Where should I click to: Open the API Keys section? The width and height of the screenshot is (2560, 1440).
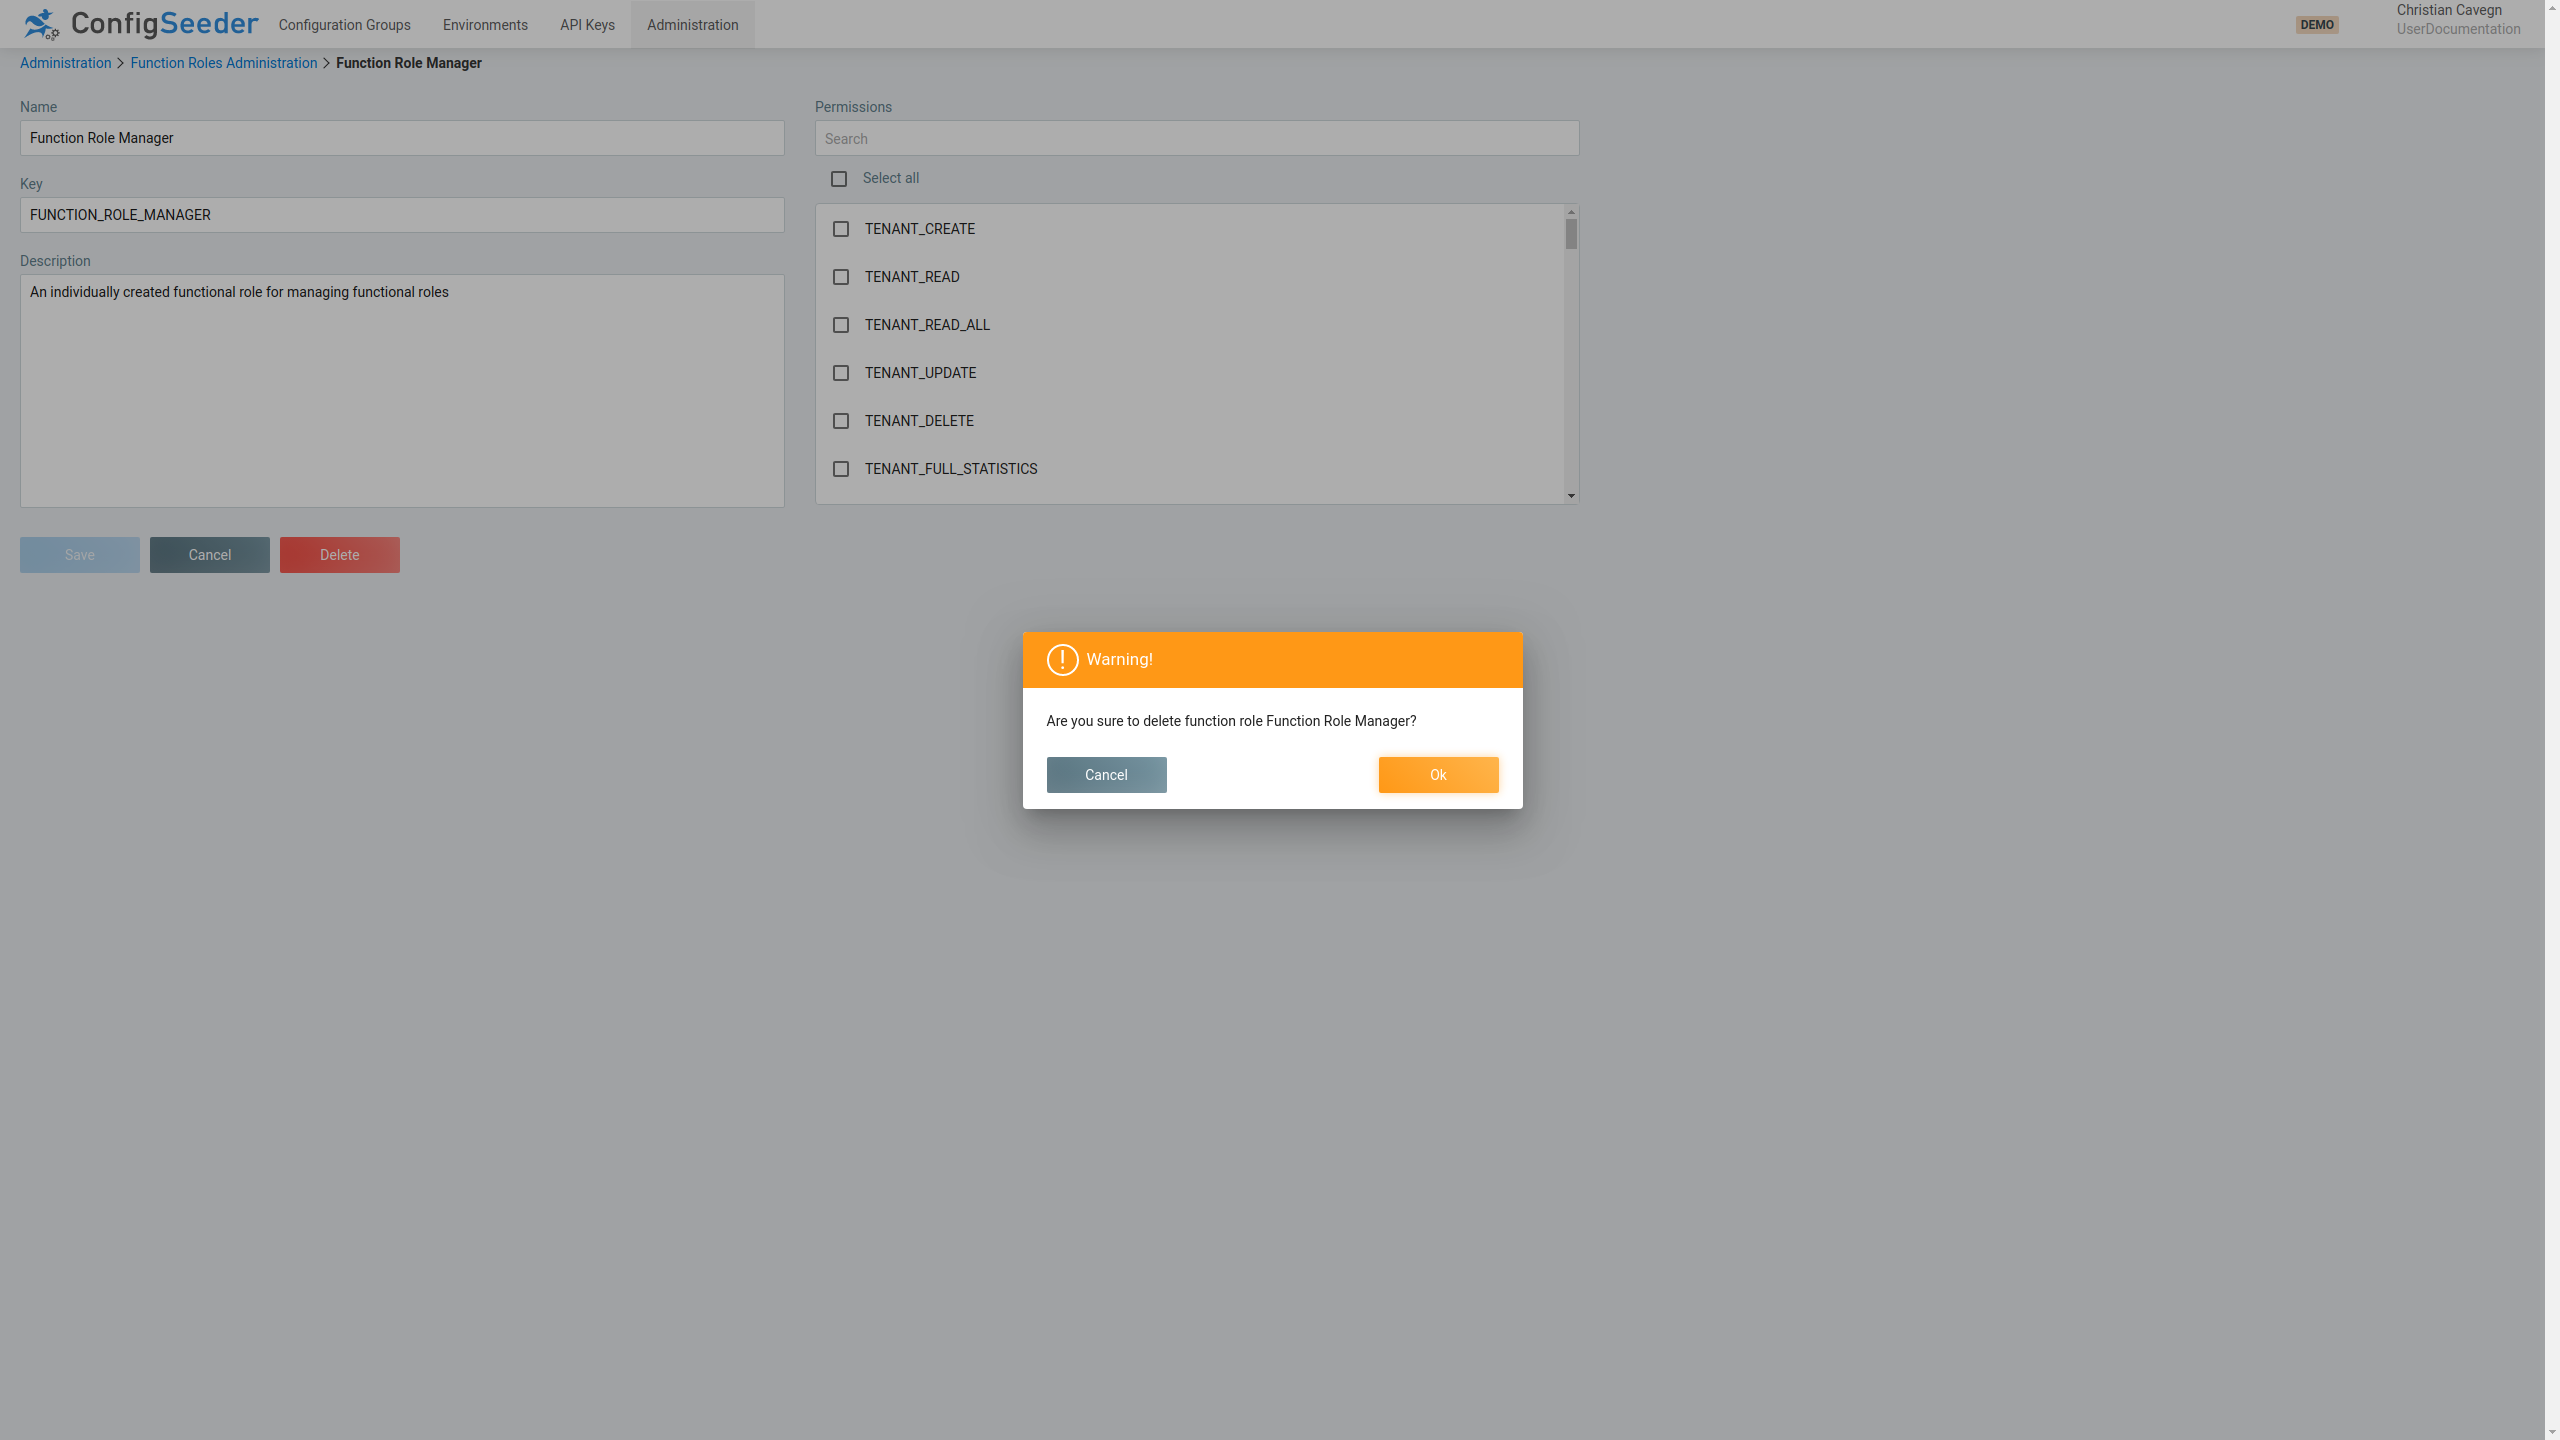pyautogui.click(x=587, y=24)
